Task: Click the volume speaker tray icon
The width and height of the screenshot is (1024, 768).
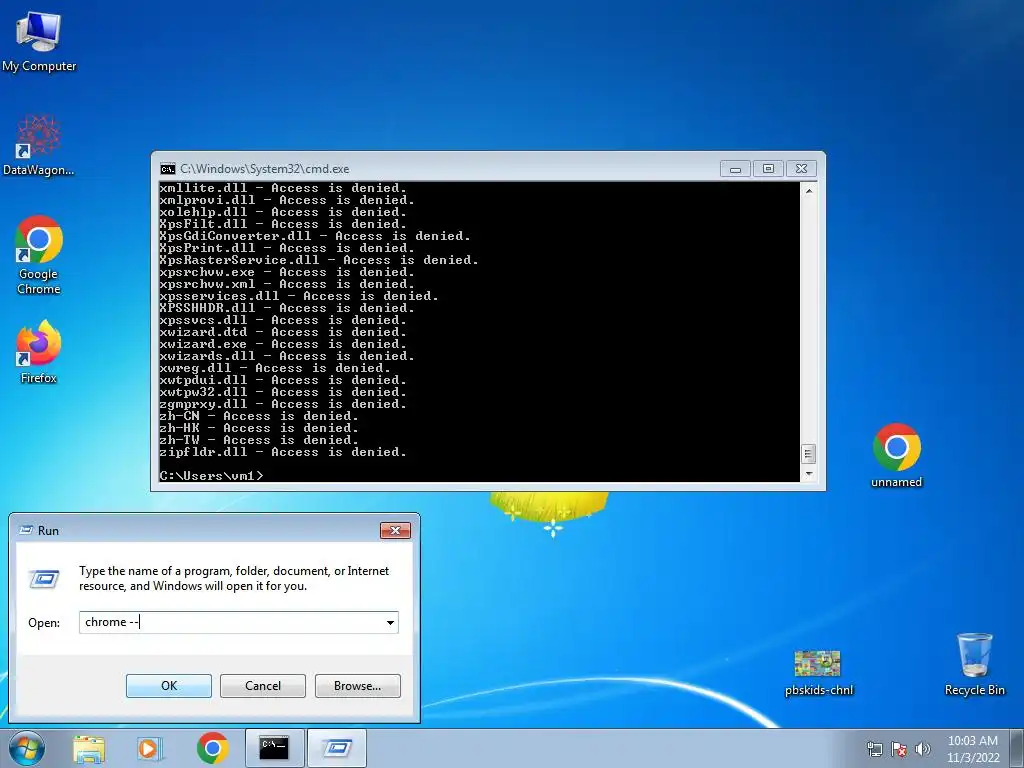Action: (x=923, y=749)
